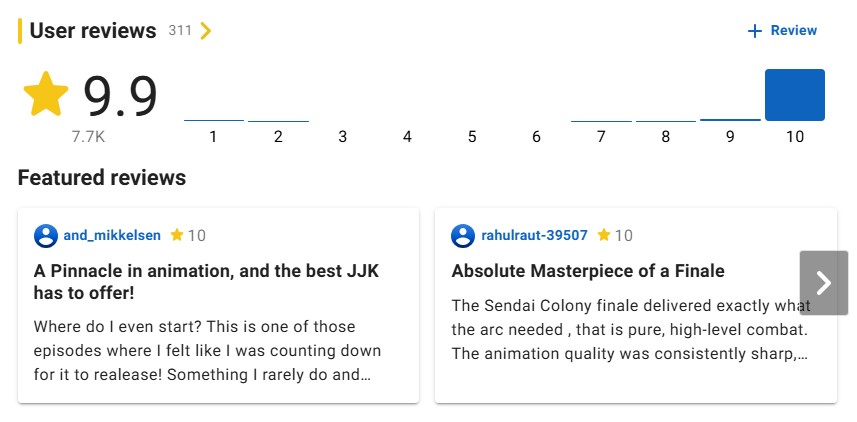The width and height of the screenshot is (857, 422).
Task: Select the 8-star rating histogram bar
Action: click(x=666, y=120)
